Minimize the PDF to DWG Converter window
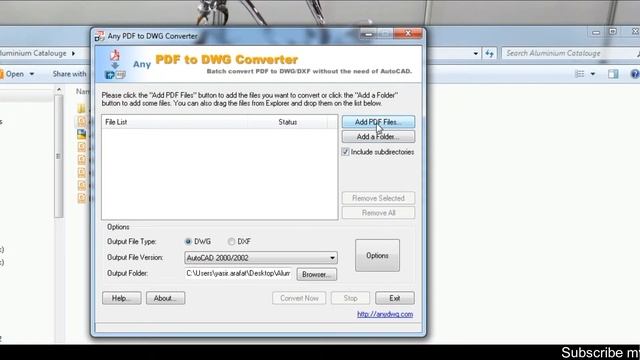The image size is (640, 360). (x=369, y=34)
